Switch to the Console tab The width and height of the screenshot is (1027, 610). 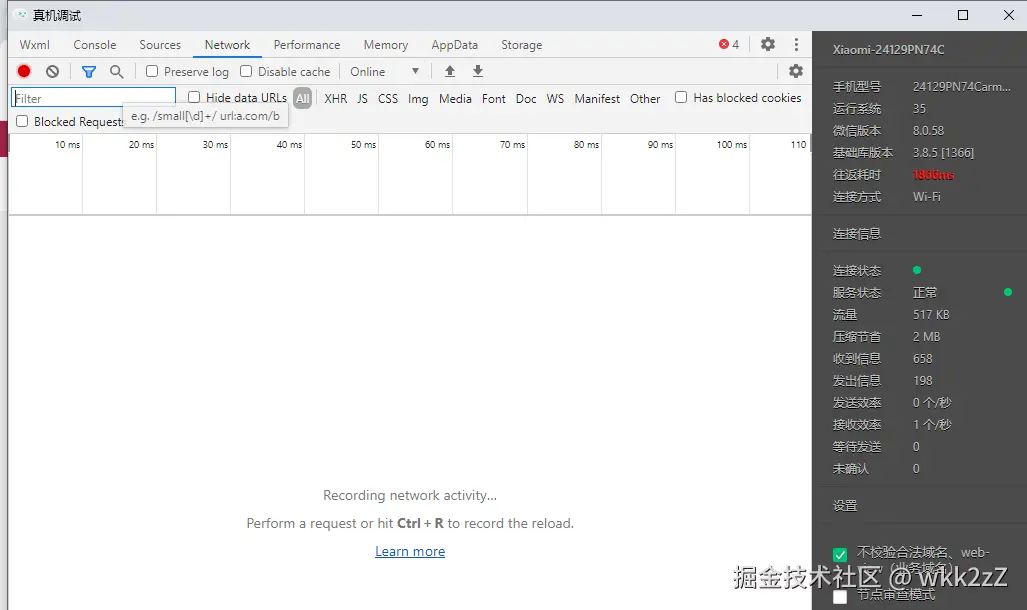point(95,45)
